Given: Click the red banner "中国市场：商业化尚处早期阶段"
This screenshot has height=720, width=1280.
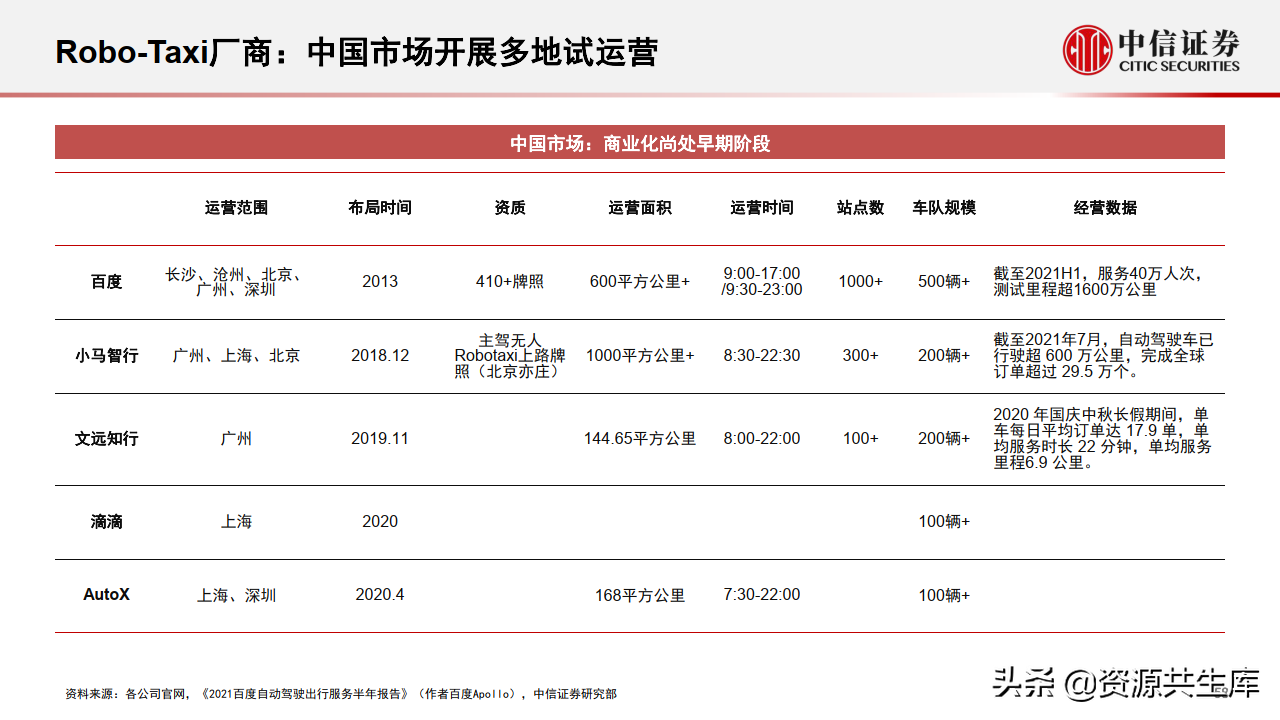Looking at the screenshot, I should pos(640,143).
